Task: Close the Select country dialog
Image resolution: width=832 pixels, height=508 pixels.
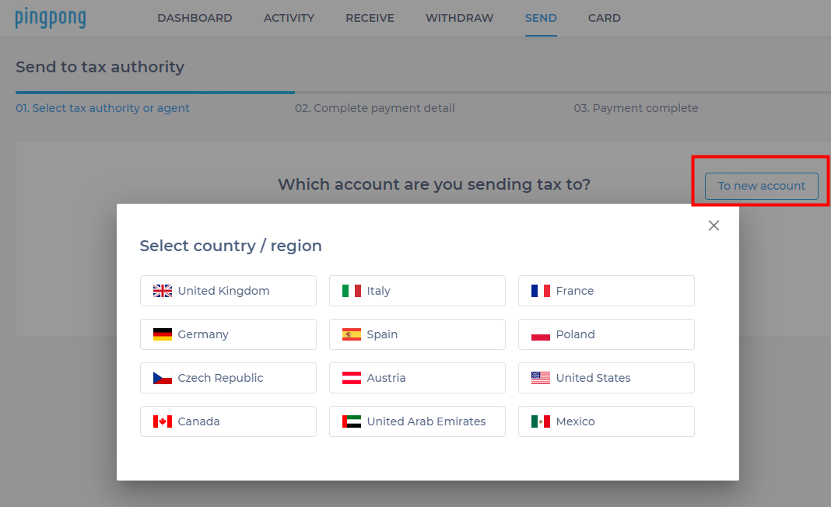Action: click(714, 226)
